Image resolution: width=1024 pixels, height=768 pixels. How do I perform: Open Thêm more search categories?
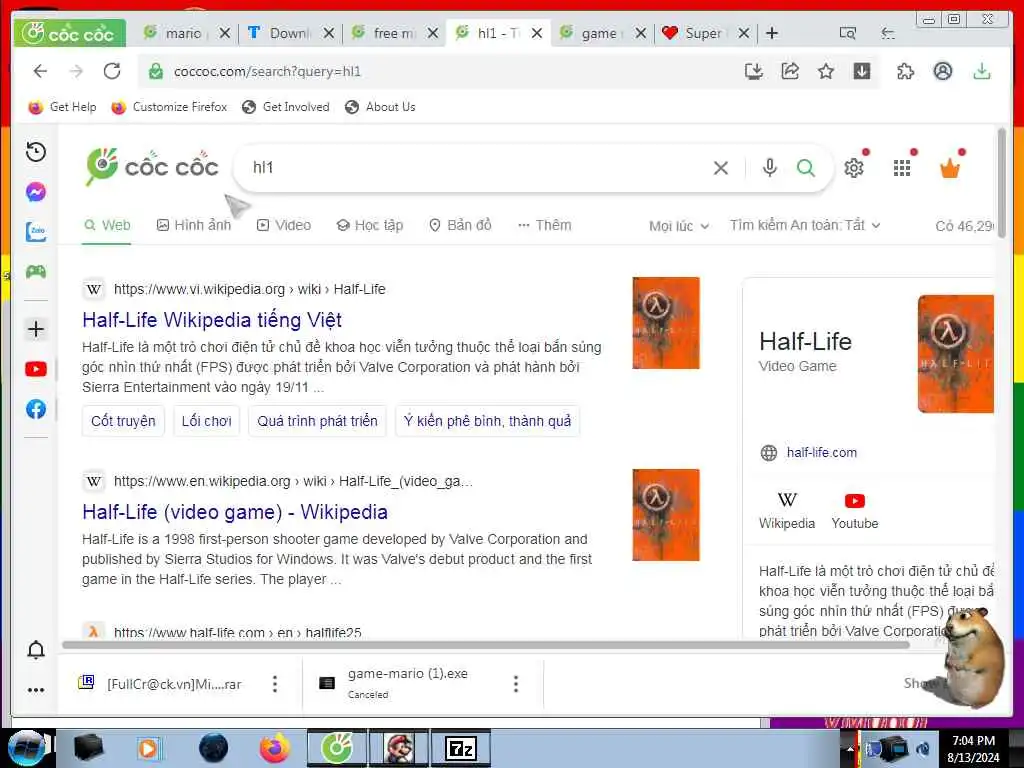545,225
